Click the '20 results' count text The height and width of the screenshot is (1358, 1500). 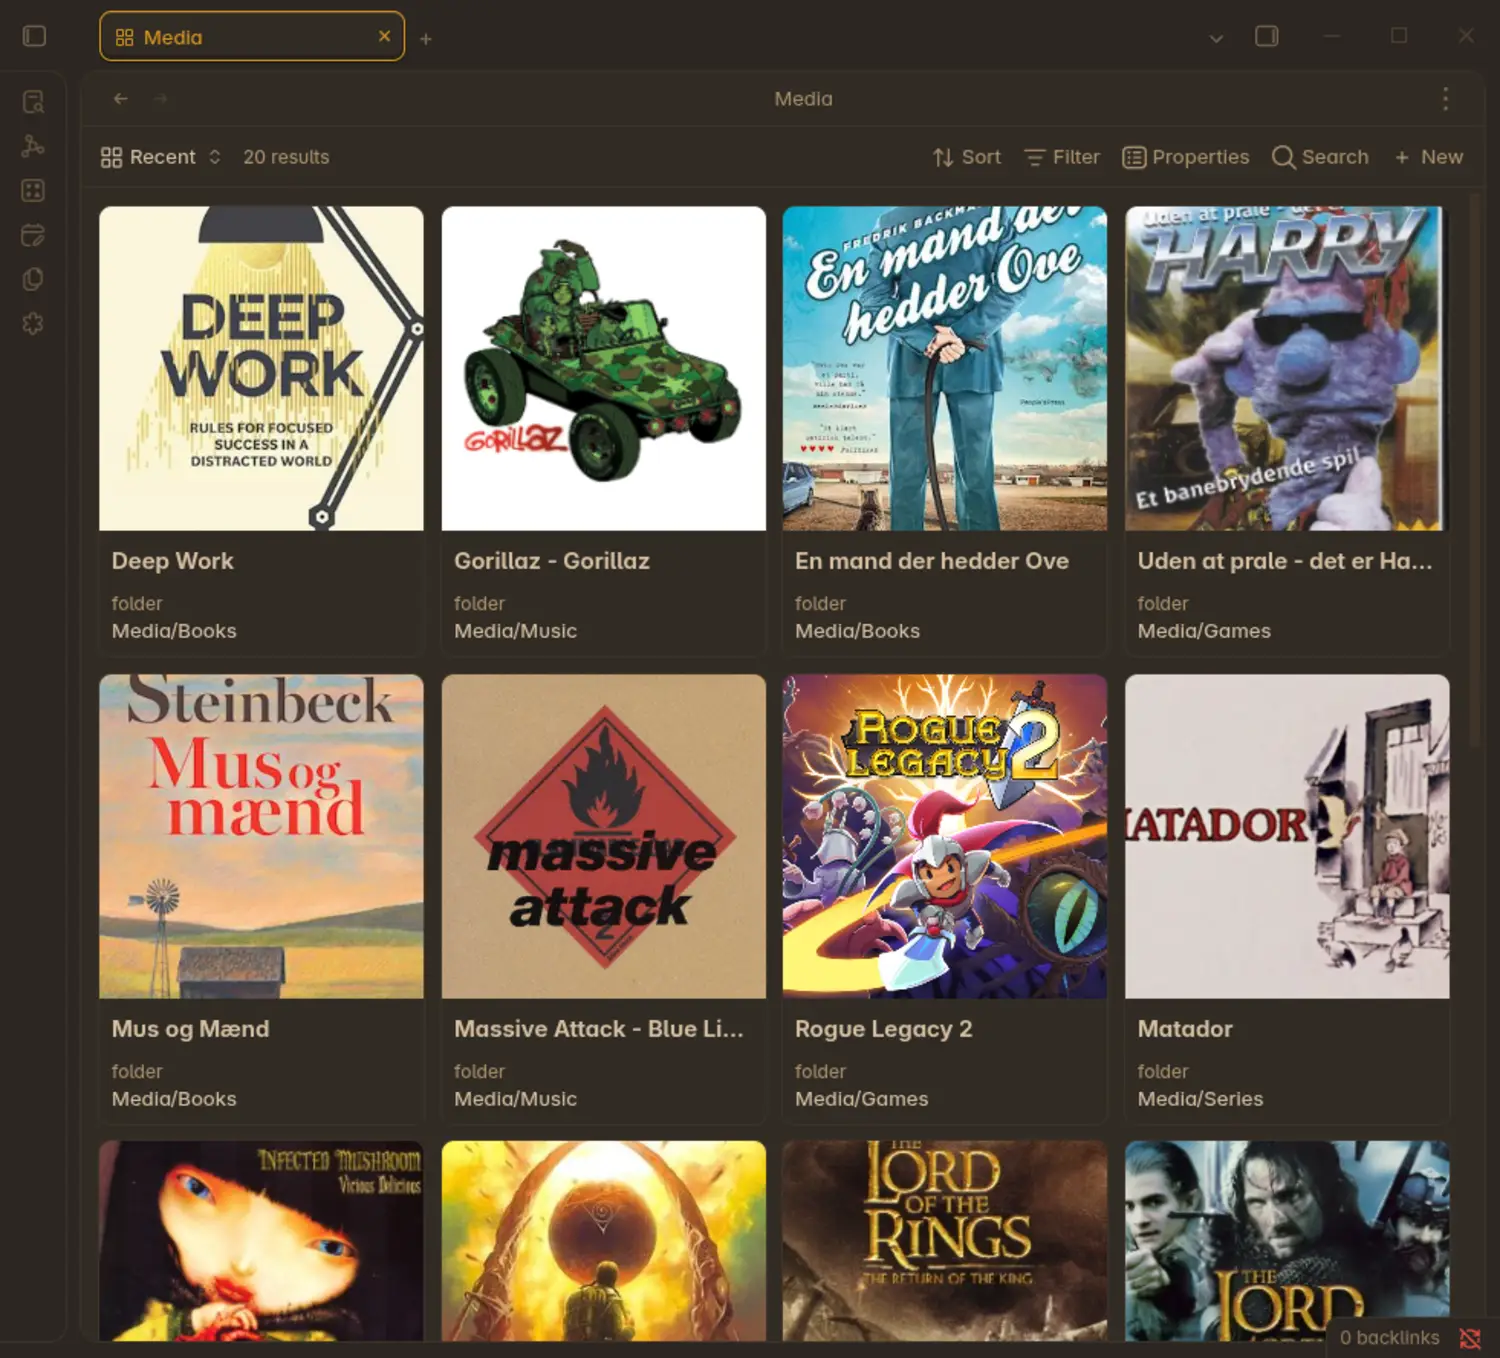click(x=286, y=157)
